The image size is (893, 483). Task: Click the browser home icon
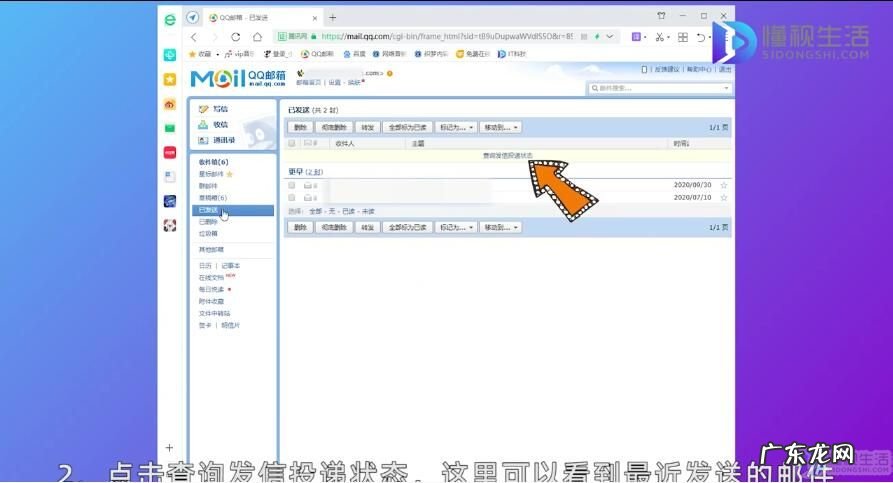tap(257, 37)
